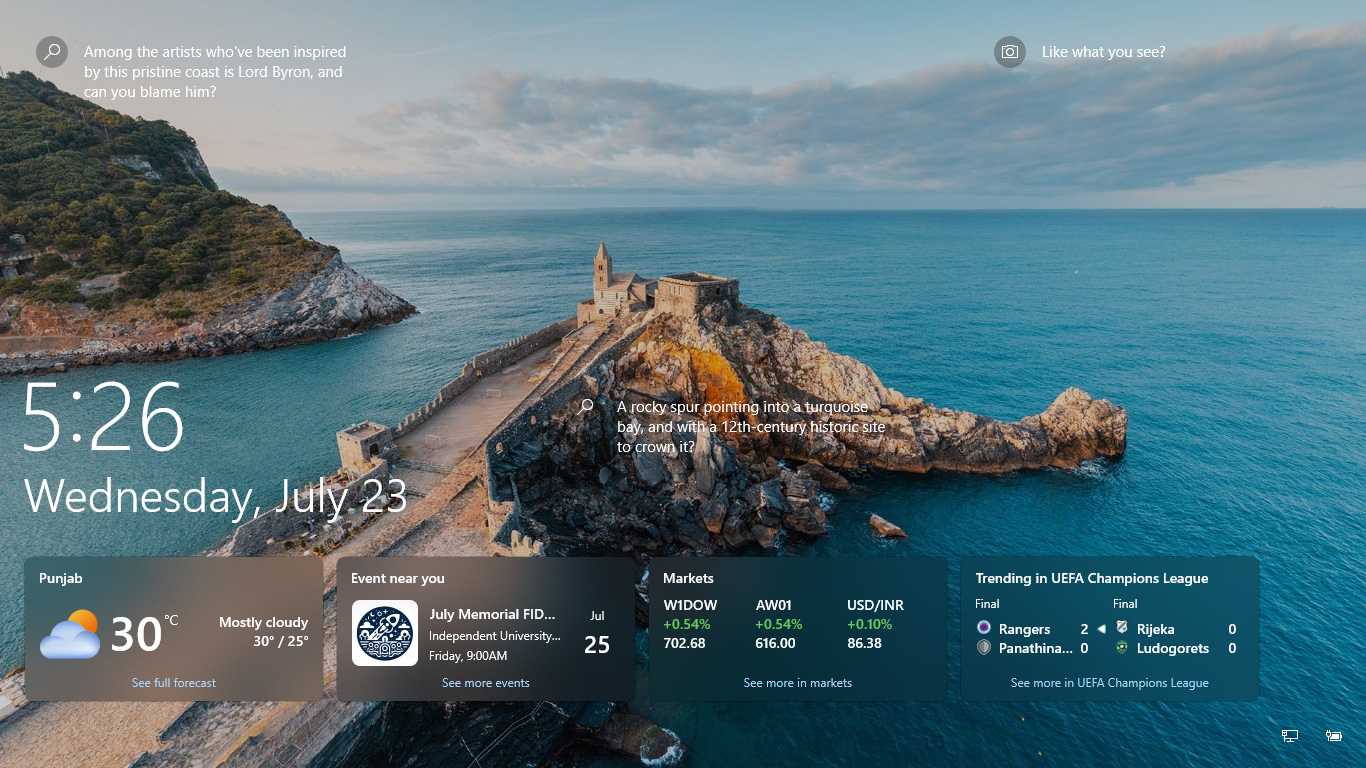Open See full forecast link
This screenshot has height=768, width=1366.
[174, 683]
